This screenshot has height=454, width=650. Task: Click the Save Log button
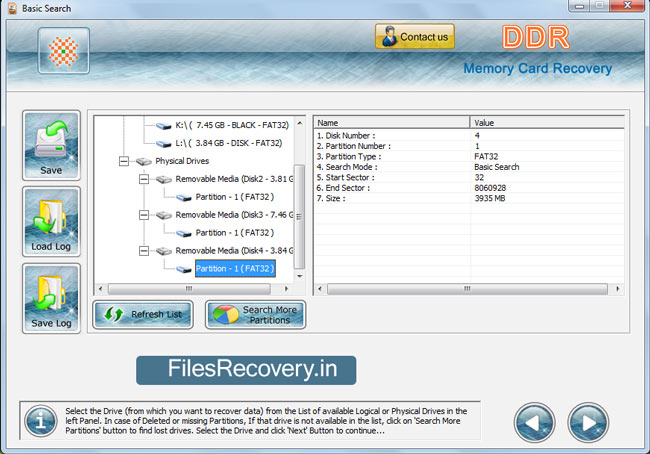(x=51, y=298)
